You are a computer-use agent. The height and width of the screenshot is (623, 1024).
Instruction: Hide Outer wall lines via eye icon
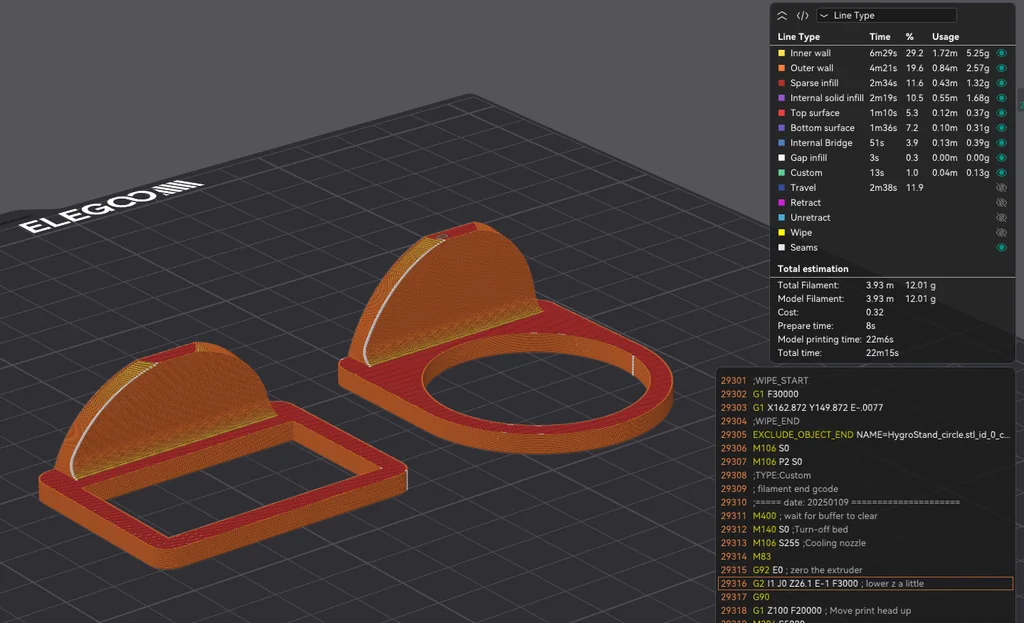(x=1001, y=68)
